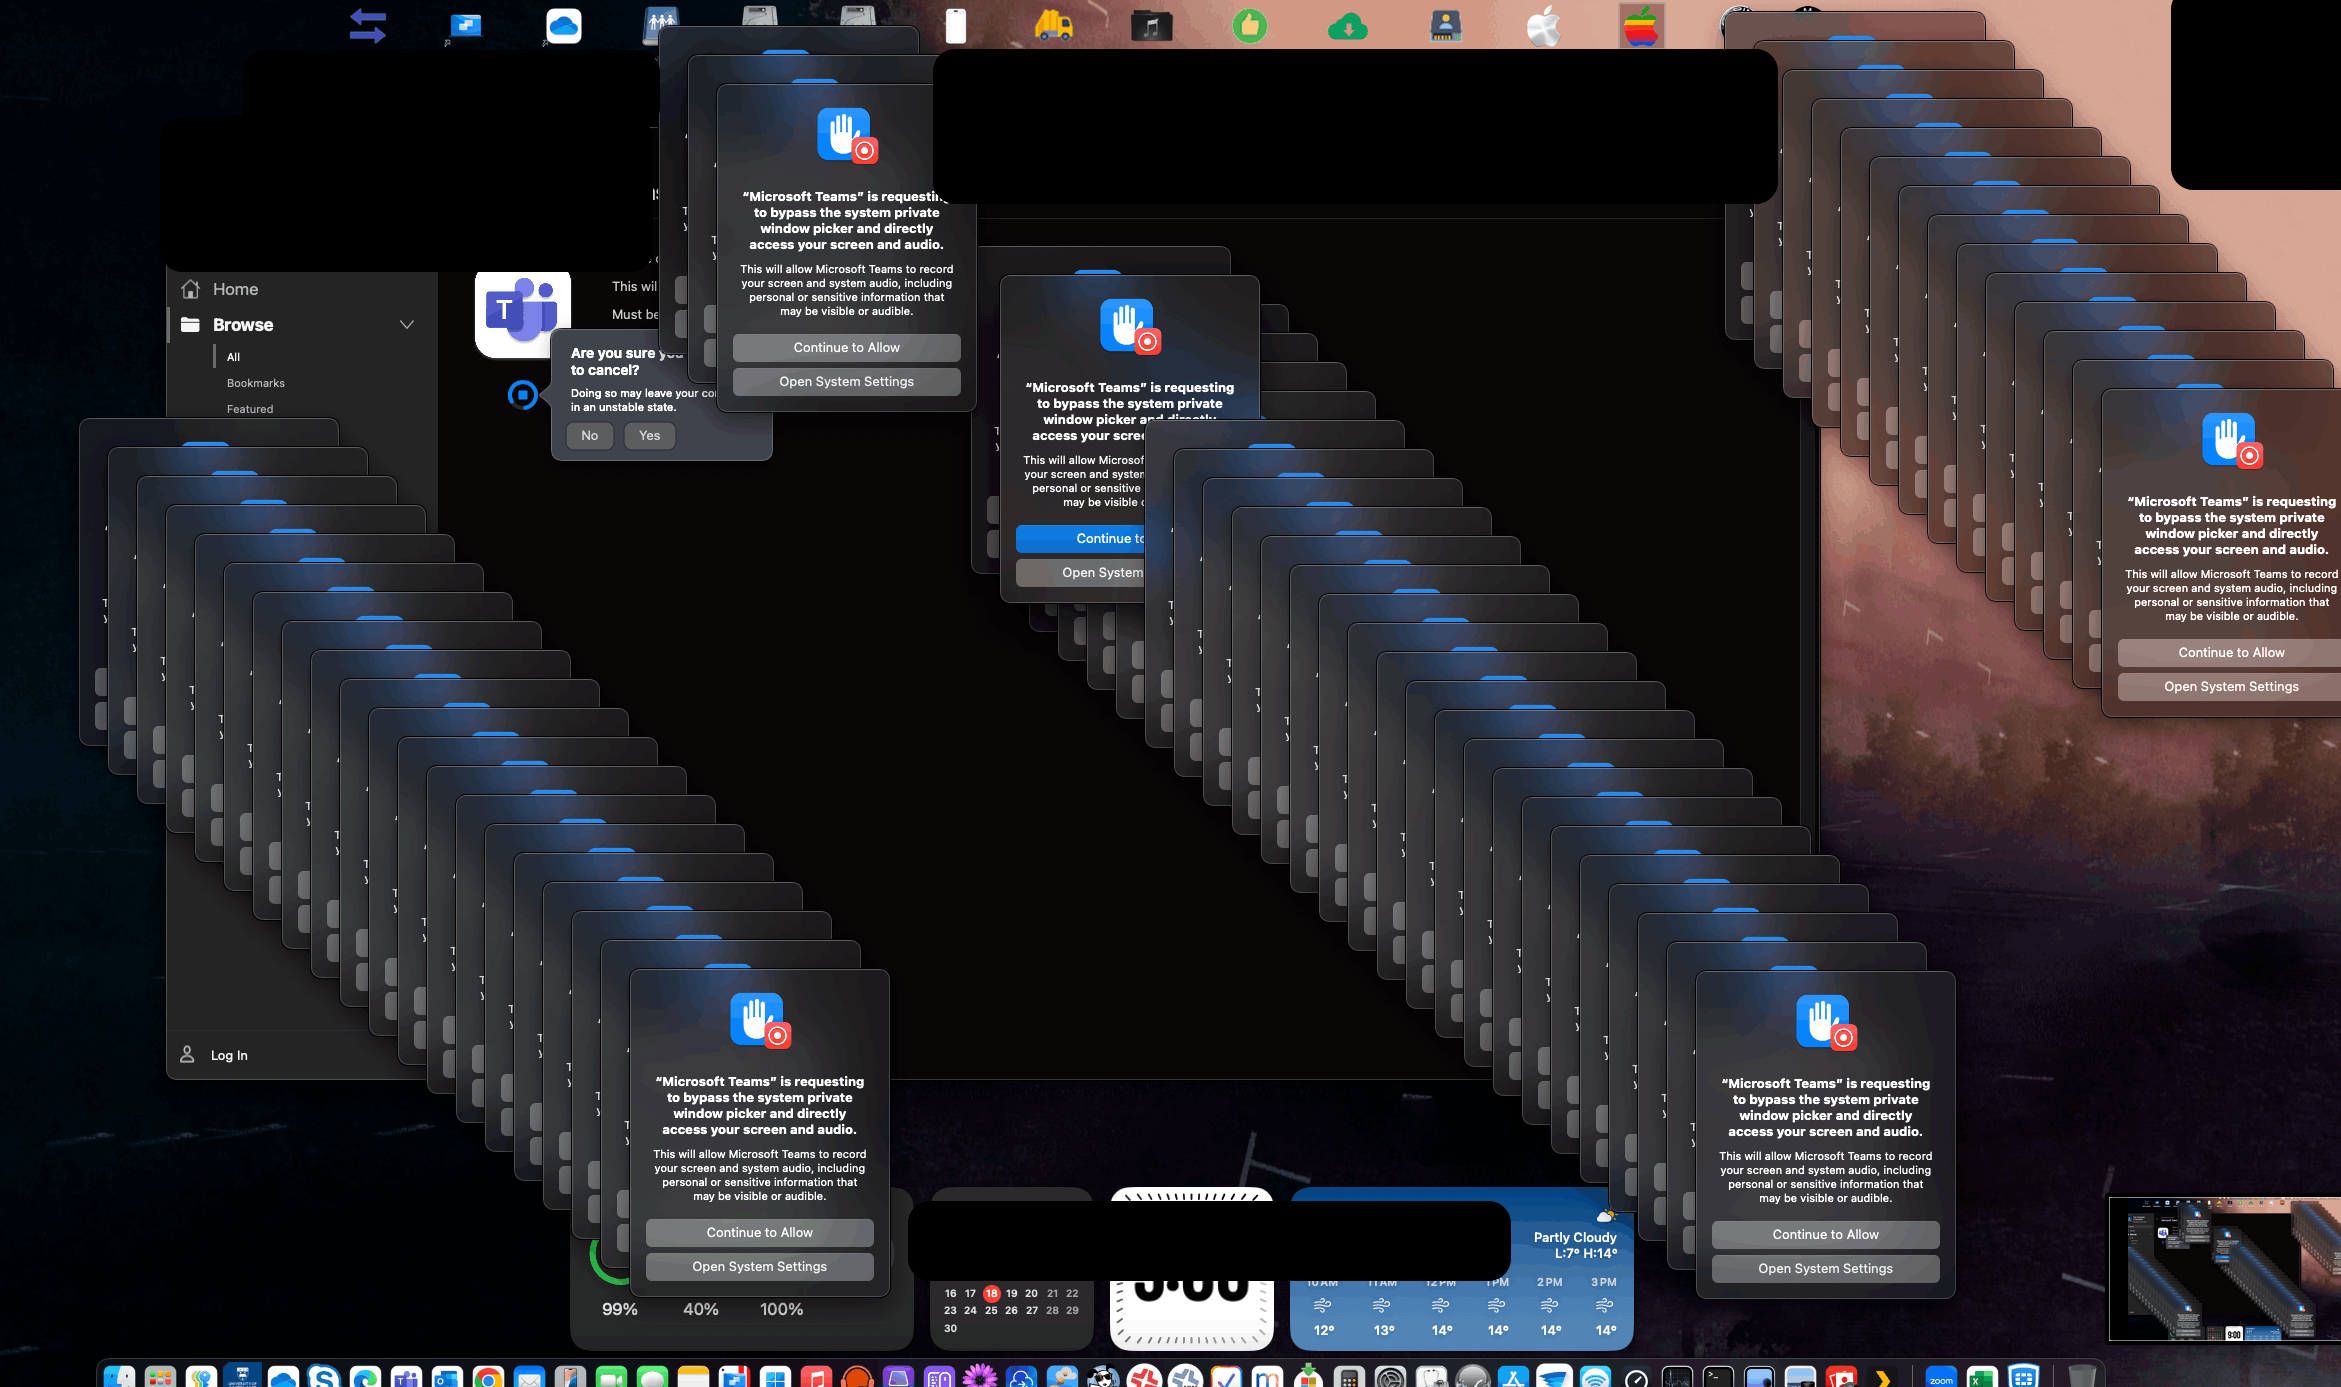2341x1387 pixels.
Task: Open the garbage truck desktop icon
Action: 1053,25
